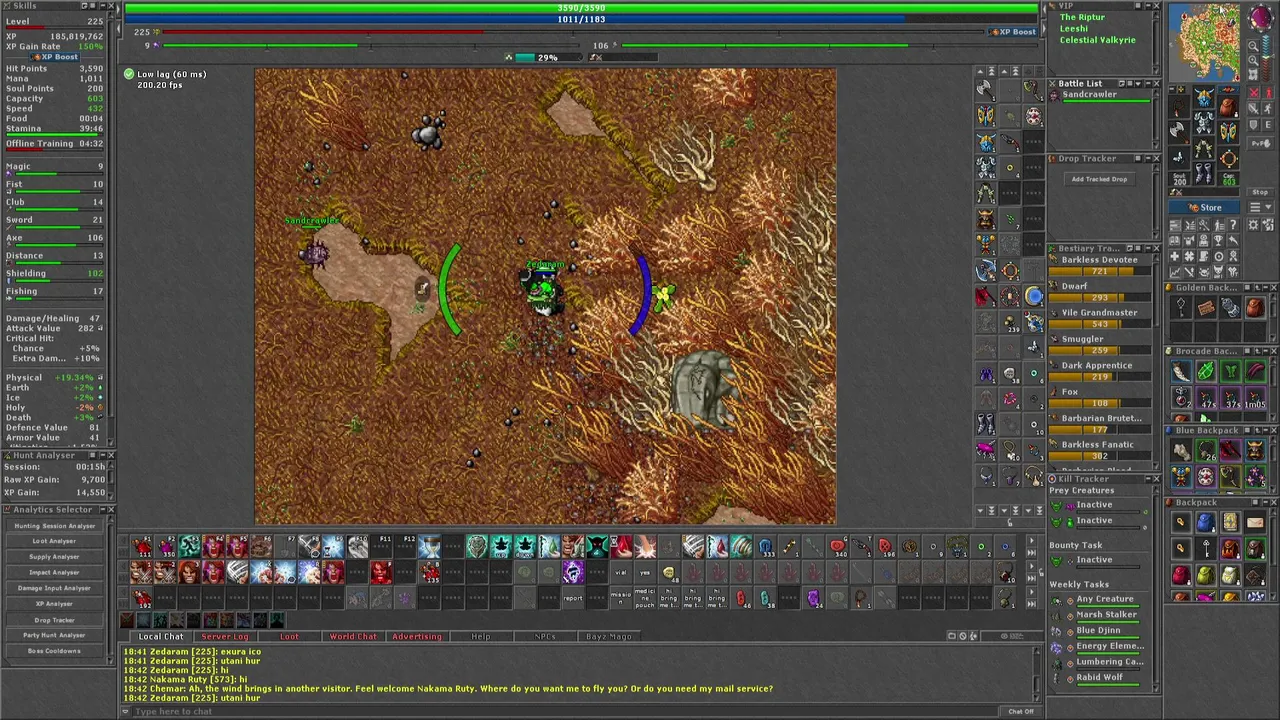Click Add Tracked Drop button

(x=1099, y=179)
